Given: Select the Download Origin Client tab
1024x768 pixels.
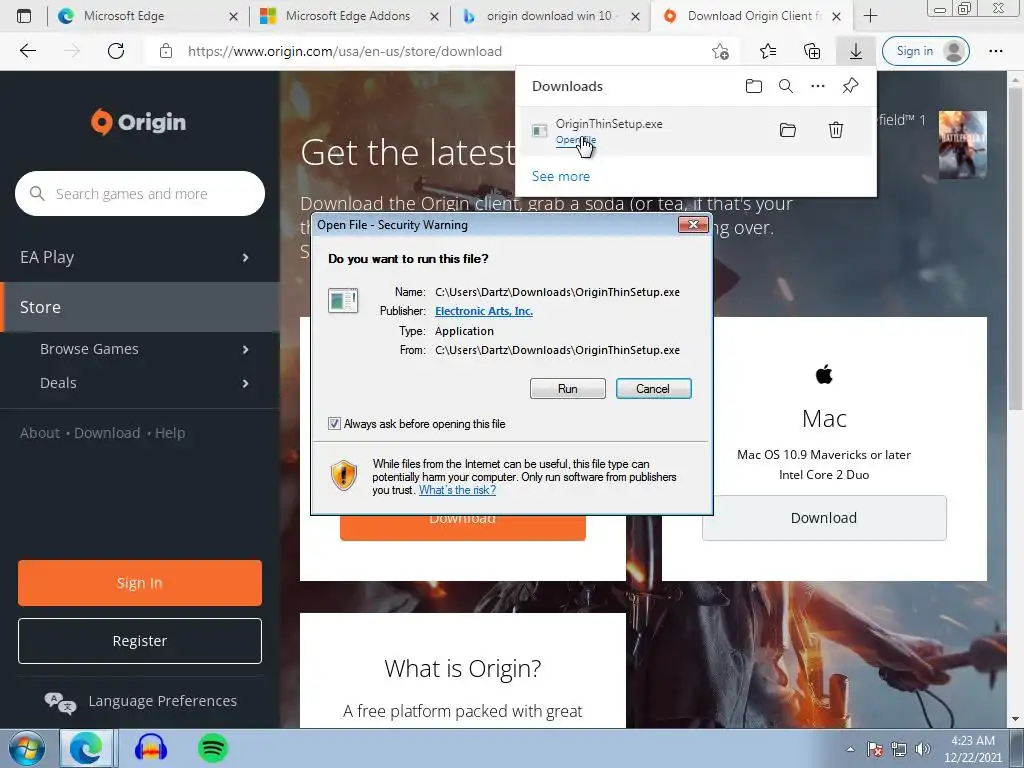Looking at the screenshot, I should pyautogui.click(x=751, y=16).
